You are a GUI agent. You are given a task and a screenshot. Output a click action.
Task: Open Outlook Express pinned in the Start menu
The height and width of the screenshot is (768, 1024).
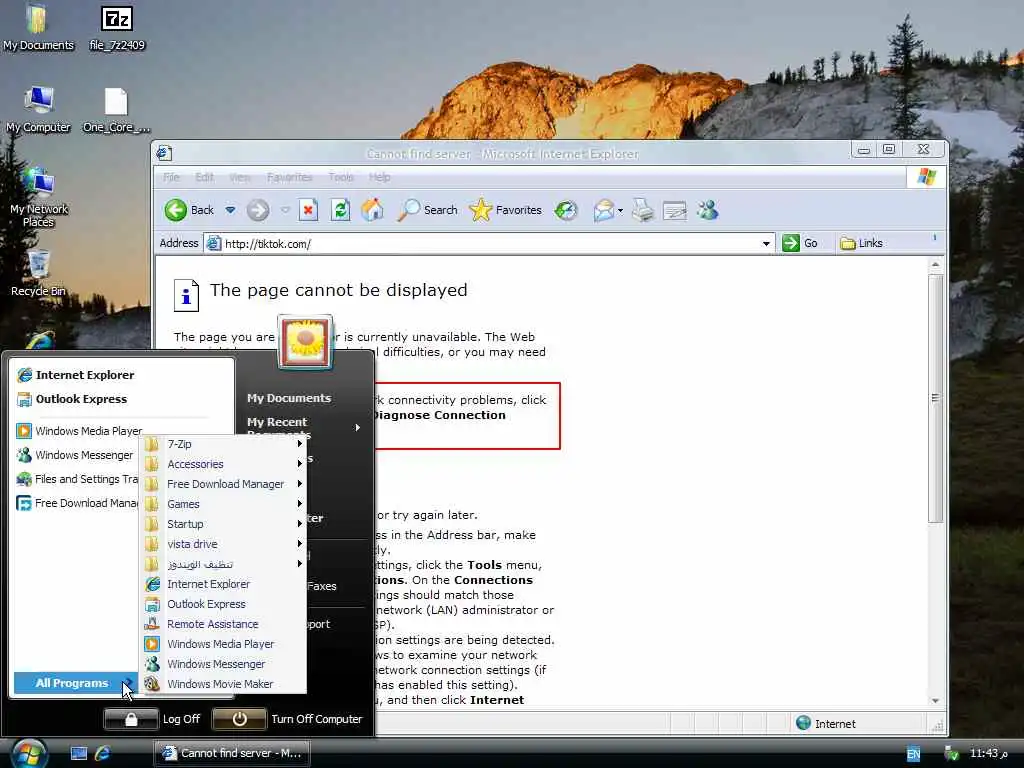click(123, 399)
